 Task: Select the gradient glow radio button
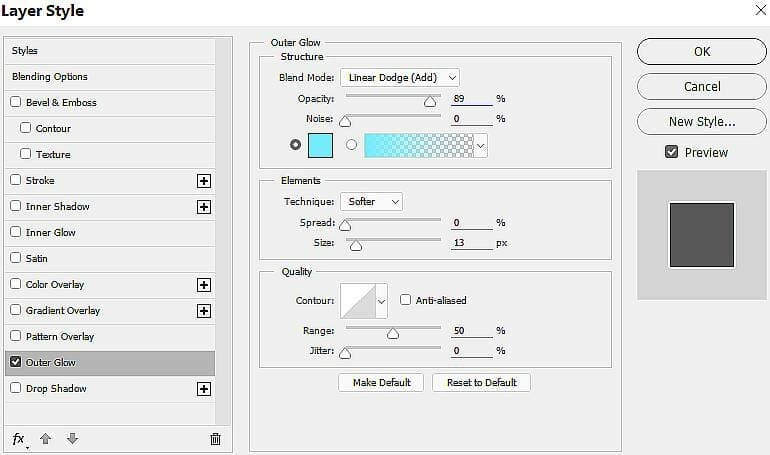(x=351, y=145)
